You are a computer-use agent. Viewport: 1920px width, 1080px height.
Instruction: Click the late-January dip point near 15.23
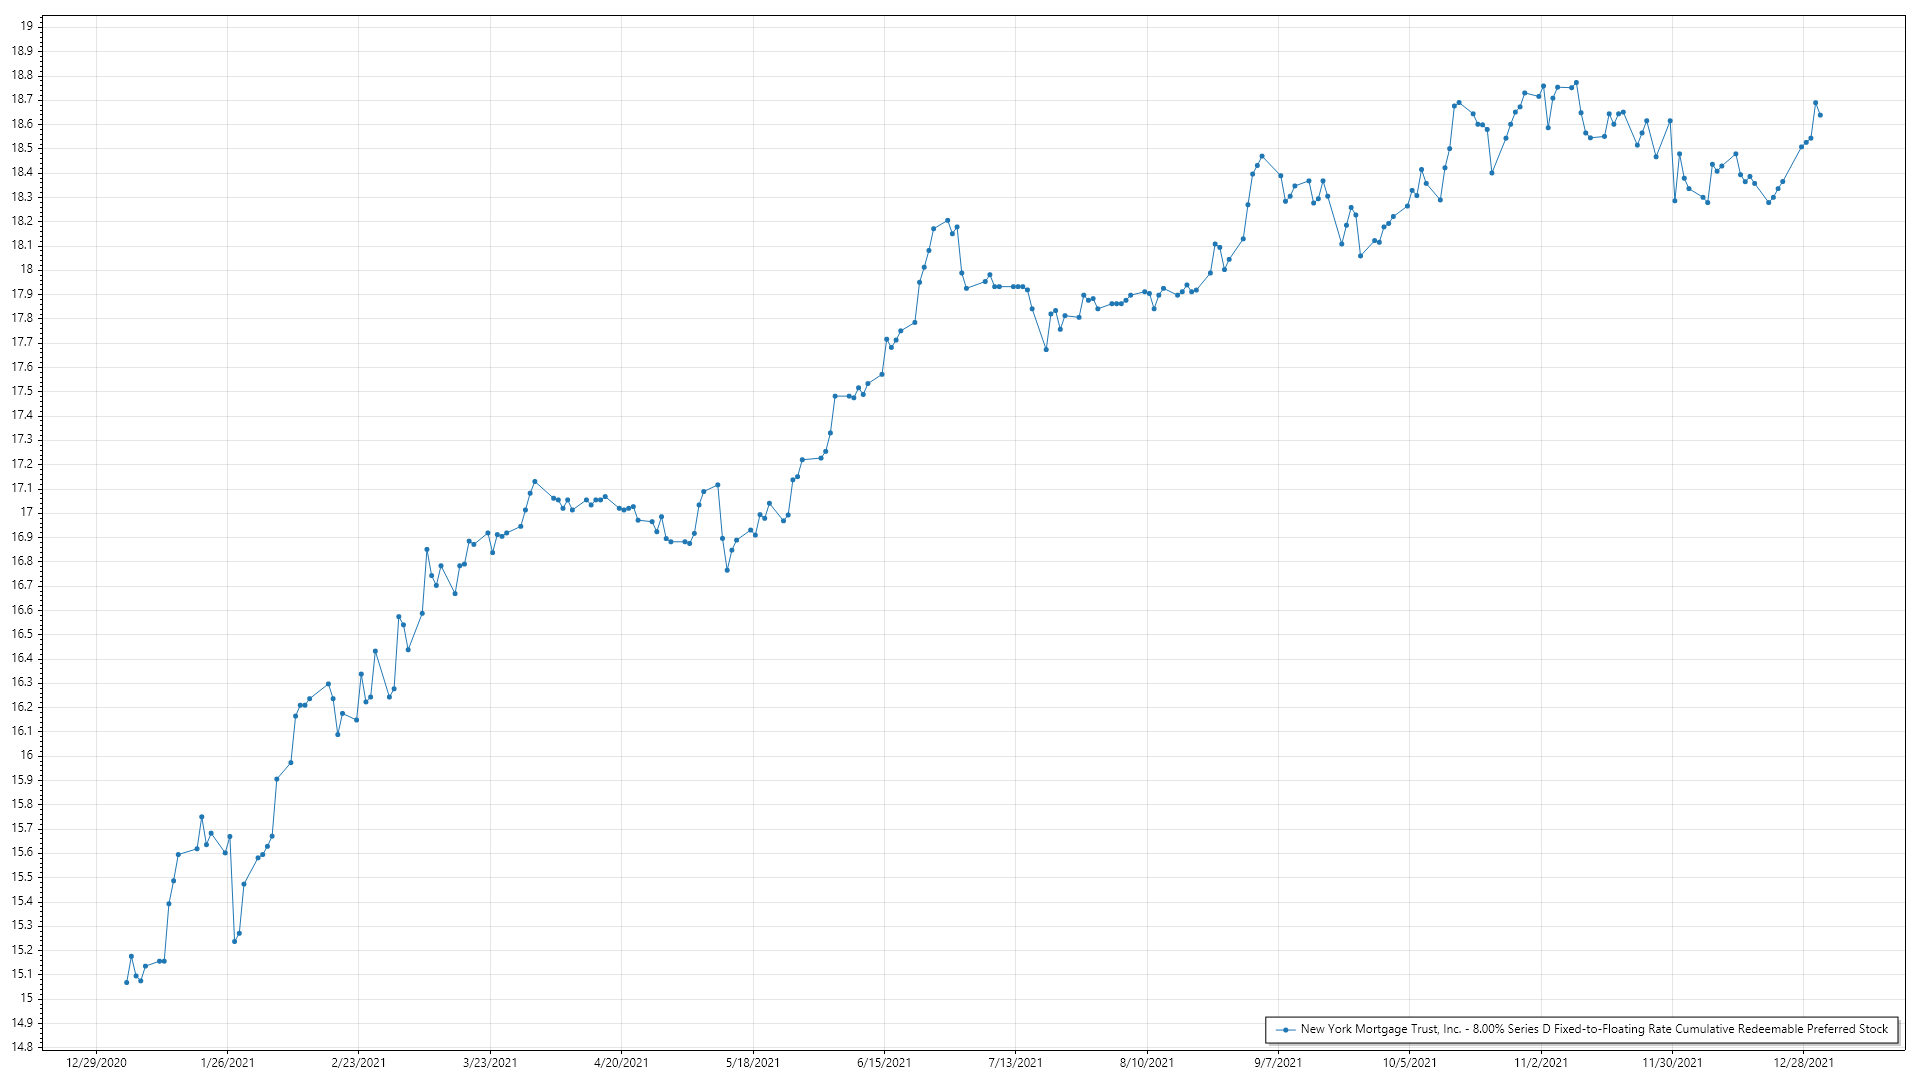click(234, 941)
